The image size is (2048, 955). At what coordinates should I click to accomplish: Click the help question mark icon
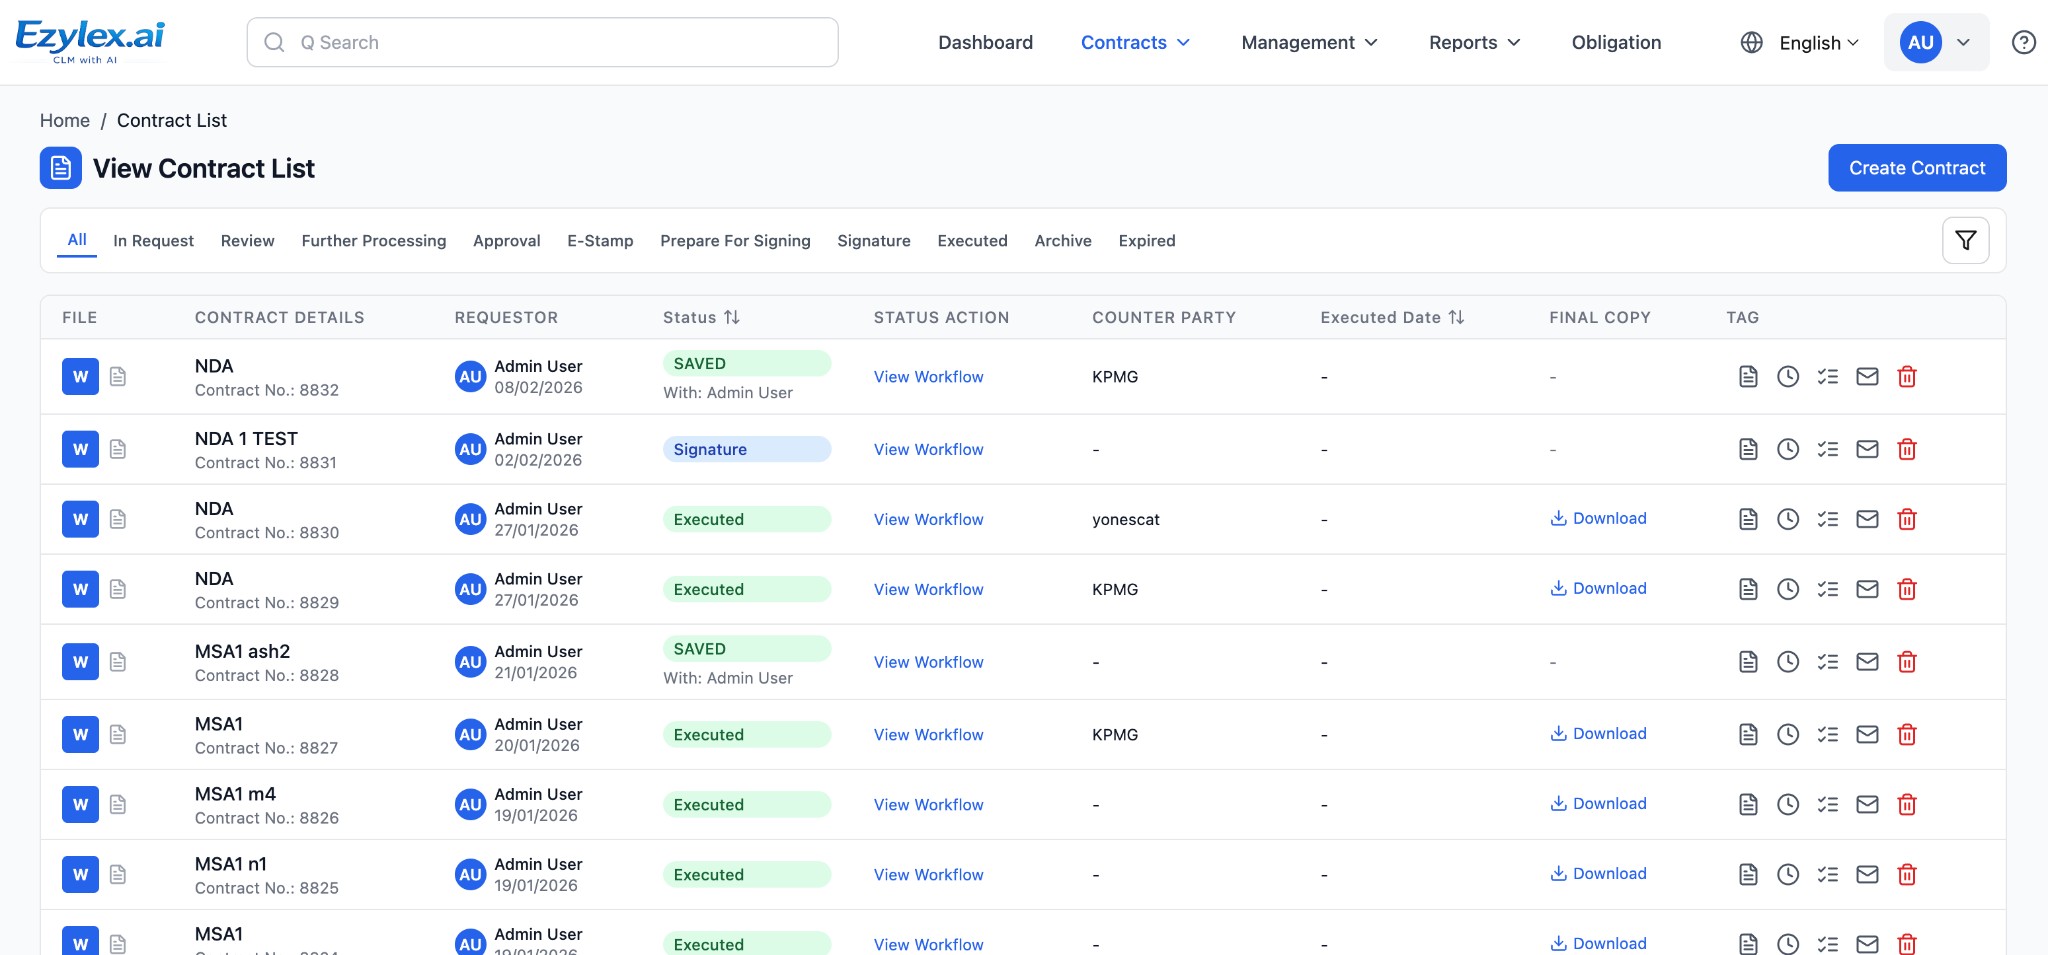[2021, 42]
